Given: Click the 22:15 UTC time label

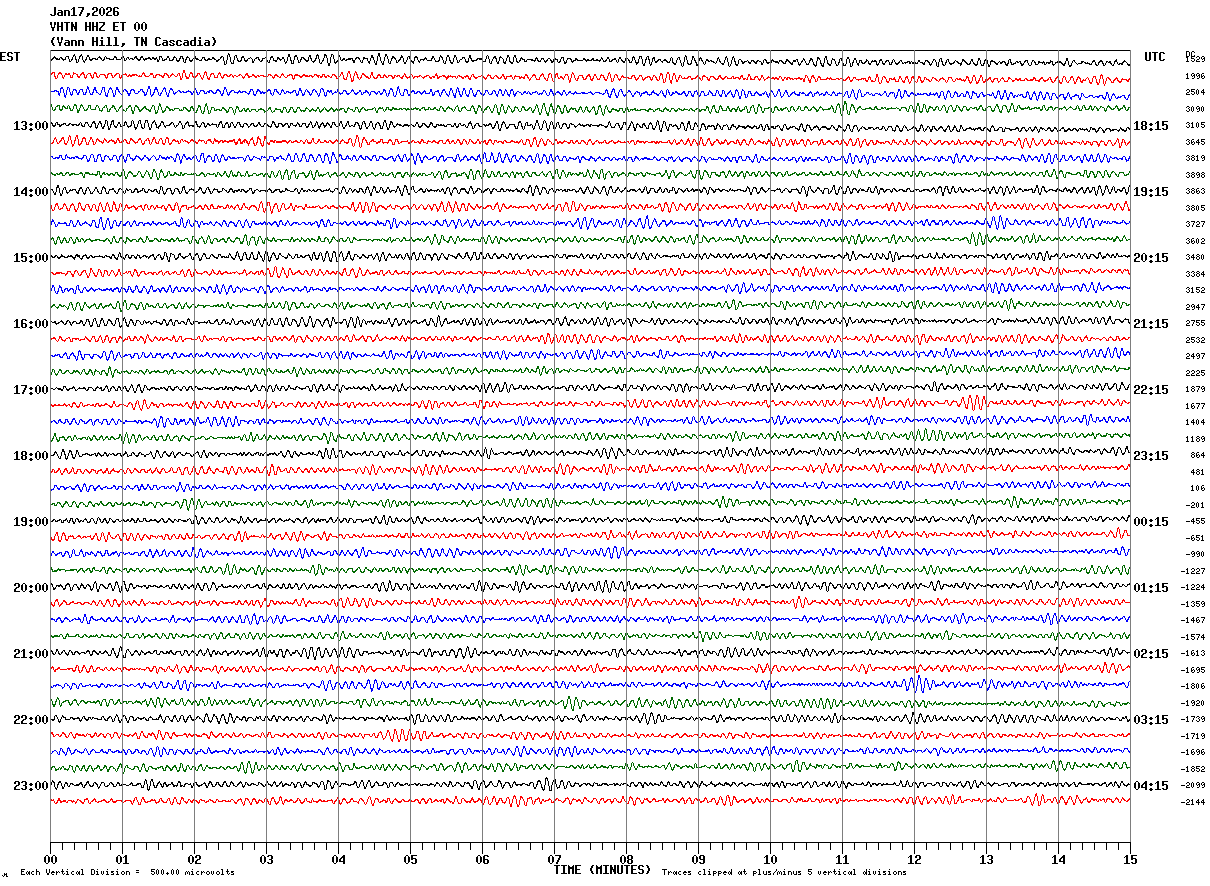Looking at the screenshot, I should click(1151, 390).
